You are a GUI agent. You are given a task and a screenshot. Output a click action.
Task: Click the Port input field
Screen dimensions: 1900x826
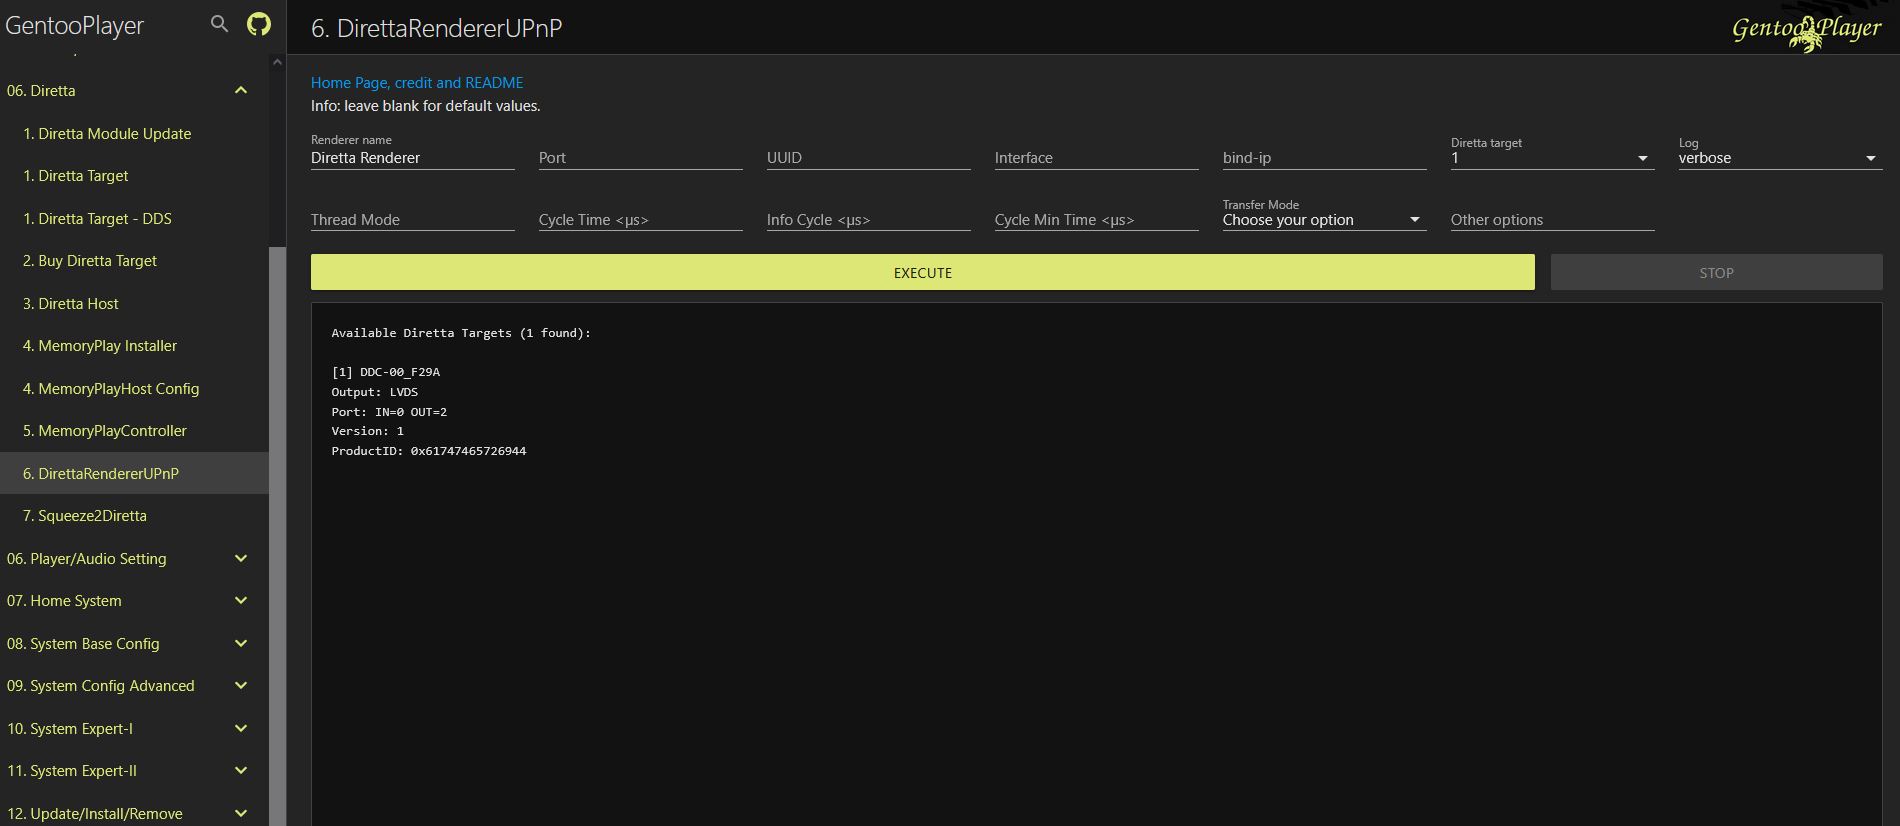[x=640, y=158]
